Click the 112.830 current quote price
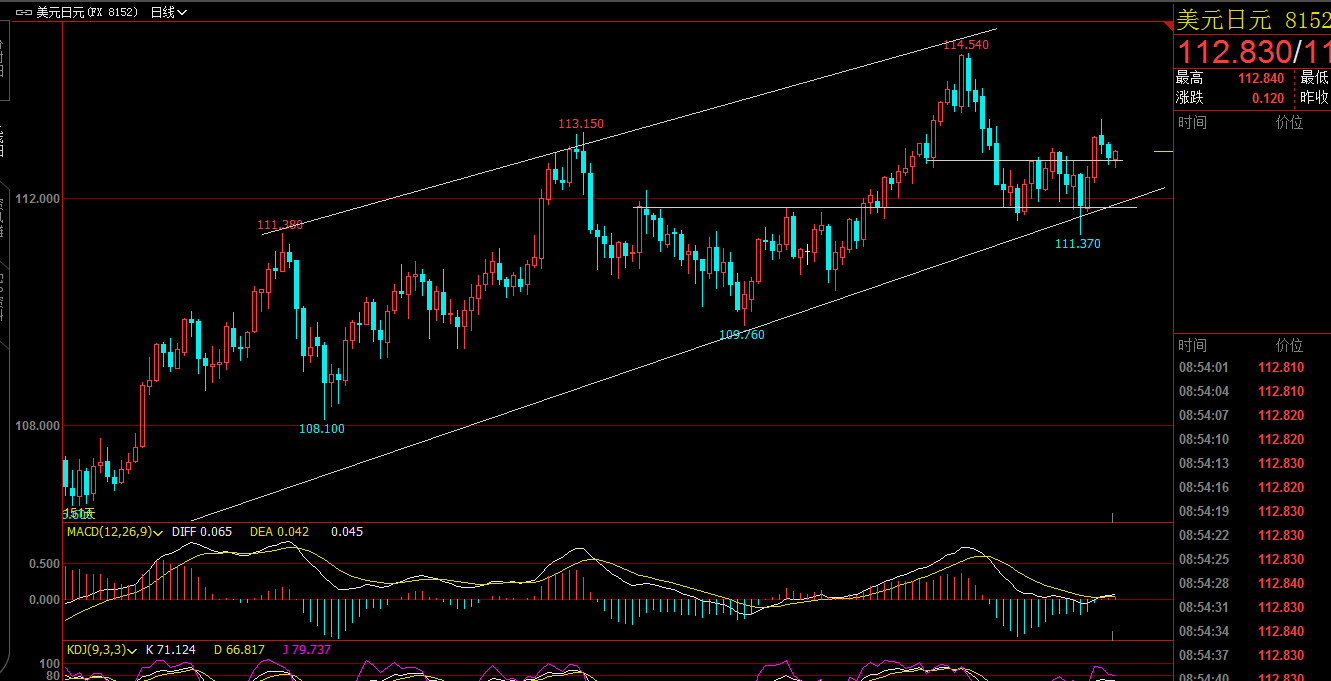 [1232, 51]
